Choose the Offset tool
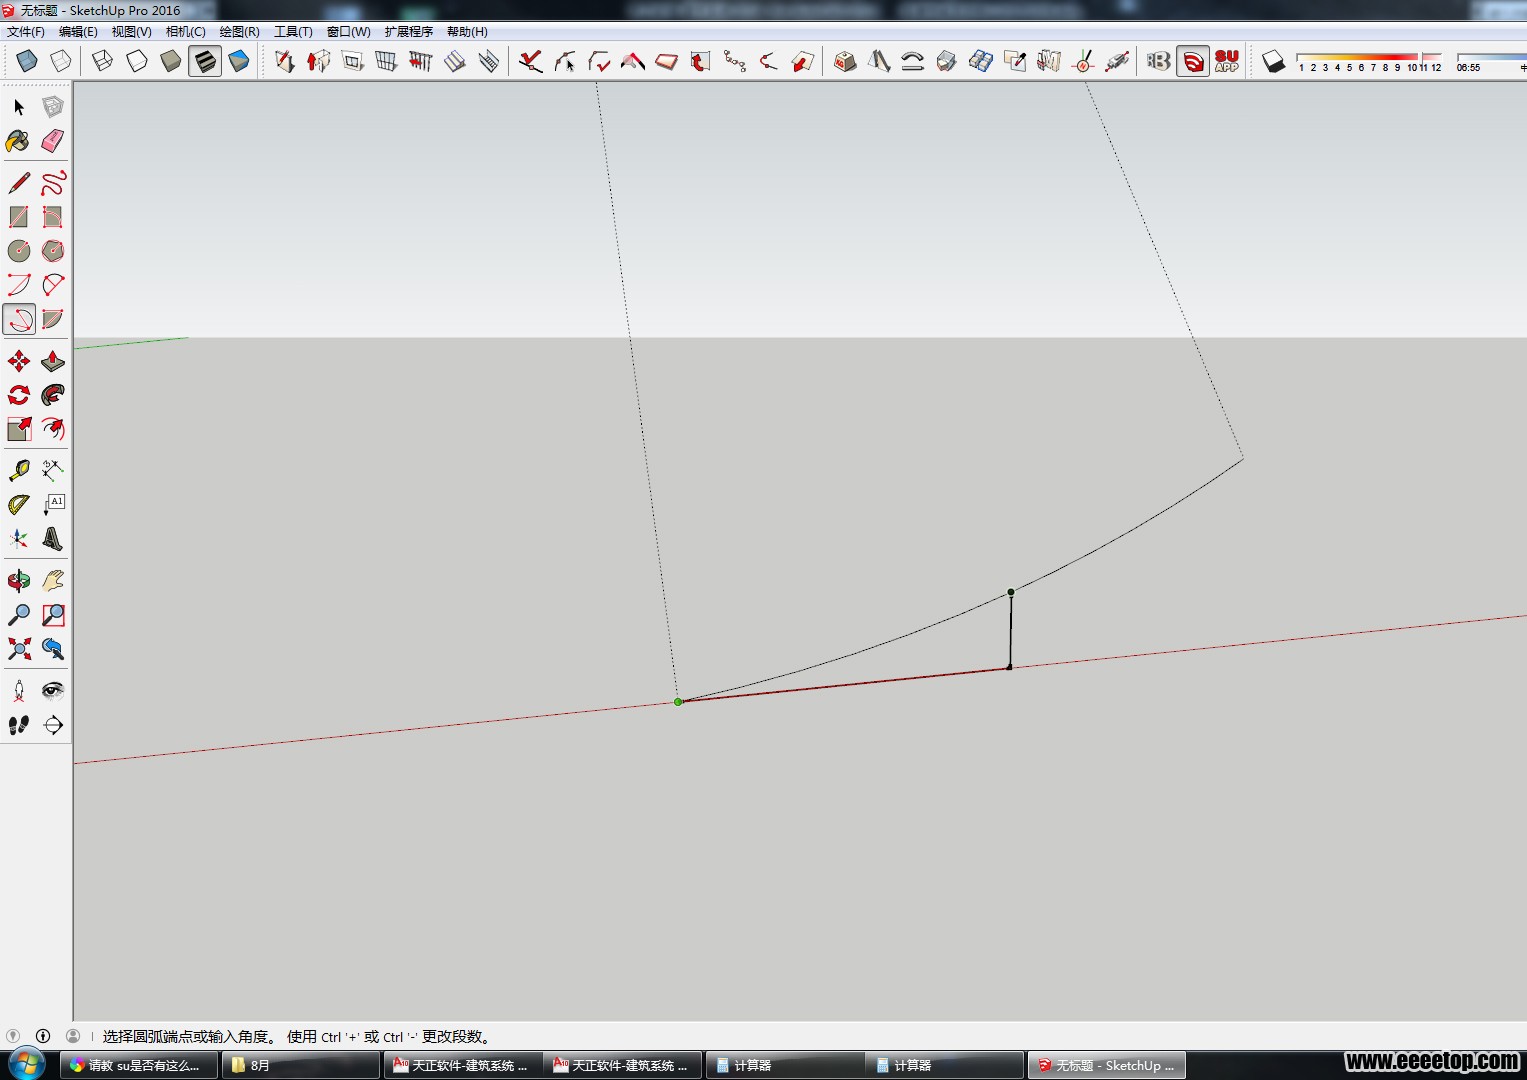This screenshot has height=1080, width=1527. [53, 429]
